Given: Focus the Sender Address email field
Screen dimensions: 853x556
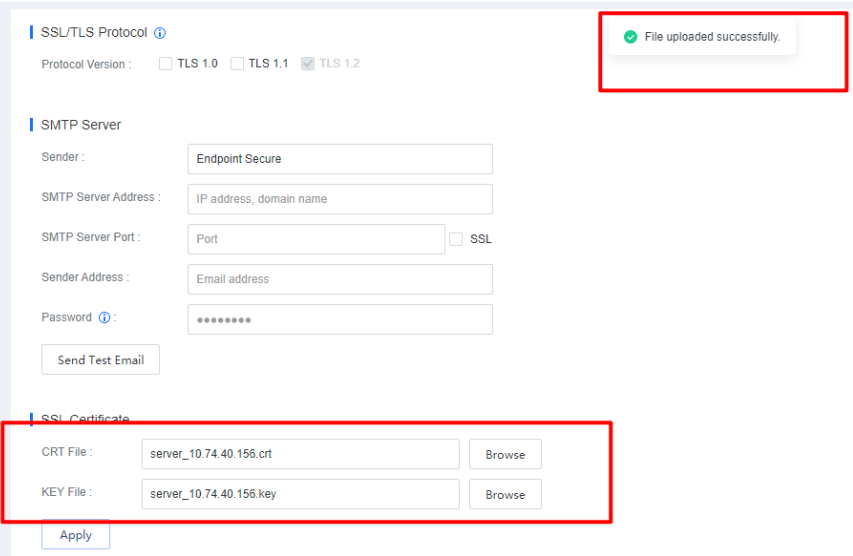Looking at the screenshot, I should coord(340,279).
